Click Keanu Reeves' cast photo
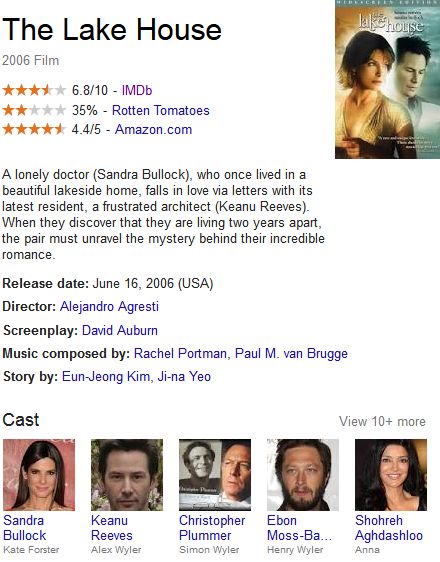 (x=127, y=475)
